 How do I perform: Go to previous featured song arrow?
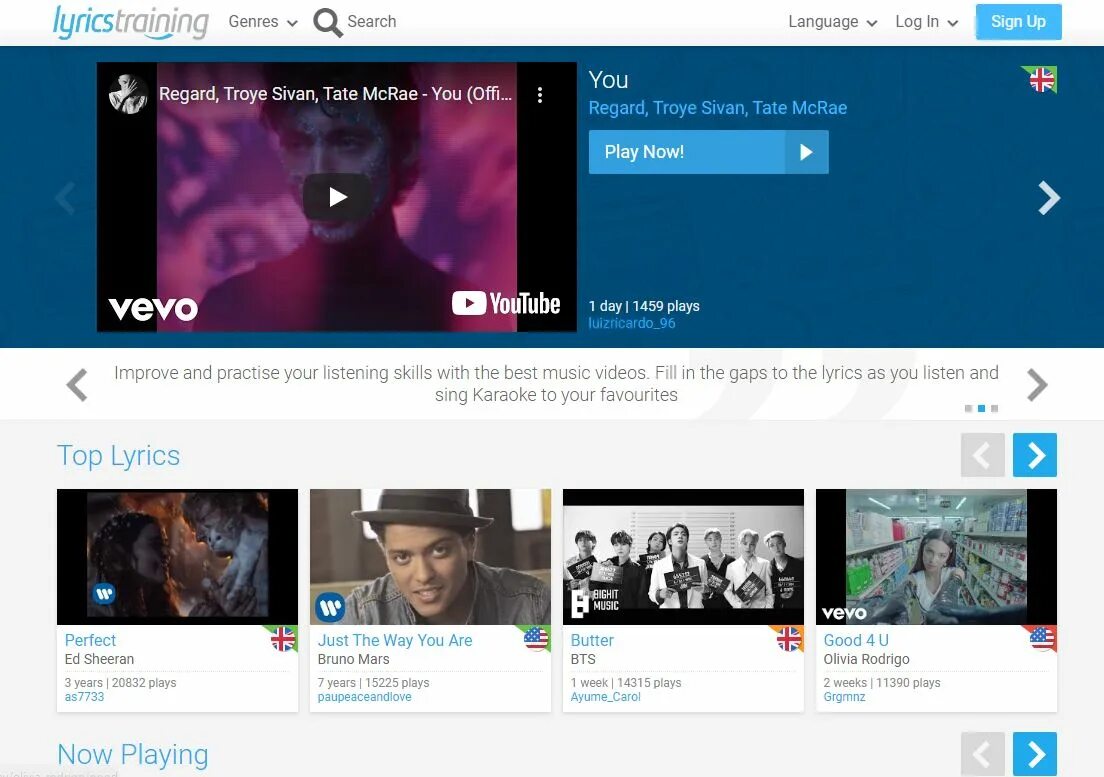[x=65, y=198]
